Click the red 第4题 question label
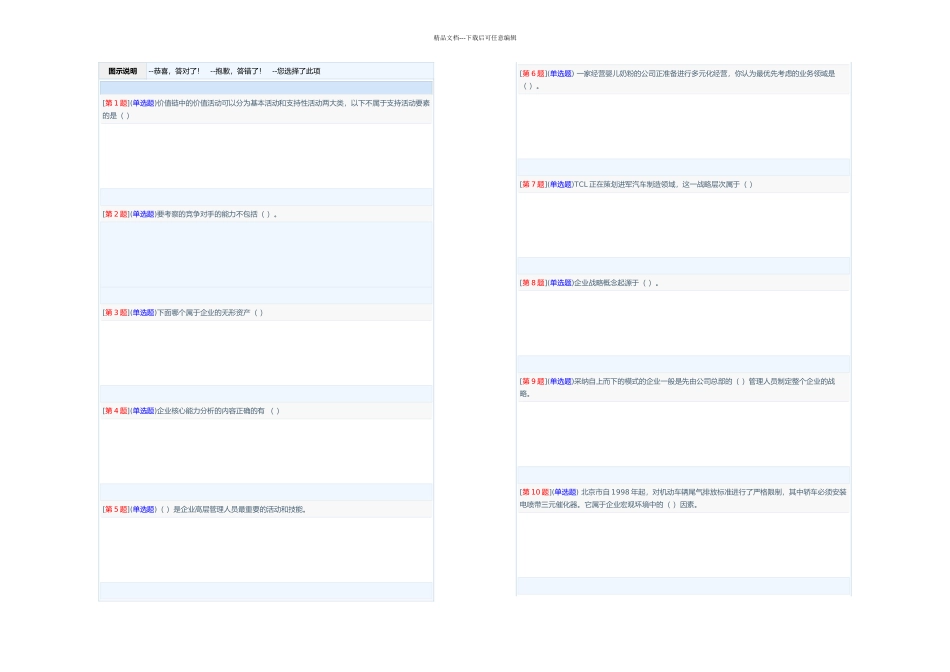This screenshot has height=672, width=950. click(116, 411)
